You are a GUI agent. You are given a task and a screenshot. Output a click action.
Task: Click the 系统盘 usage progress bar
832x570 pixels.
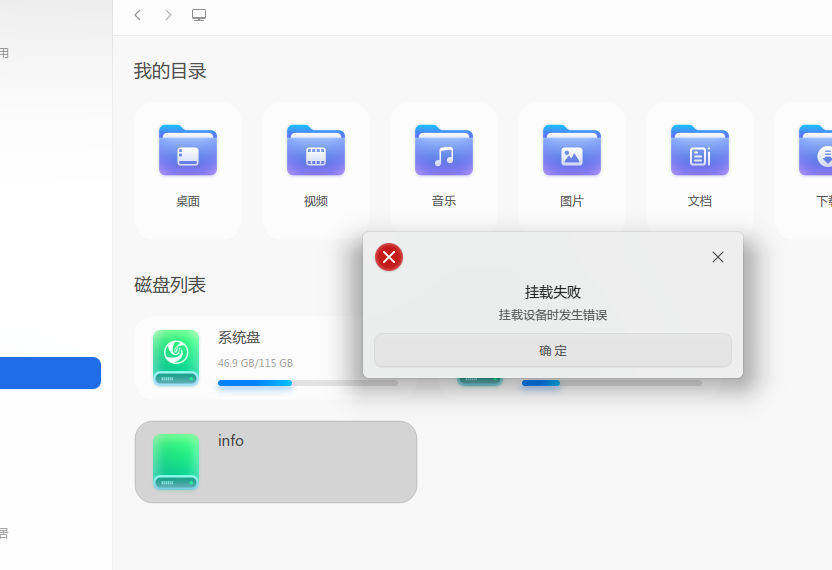click(x=308, y=383)
